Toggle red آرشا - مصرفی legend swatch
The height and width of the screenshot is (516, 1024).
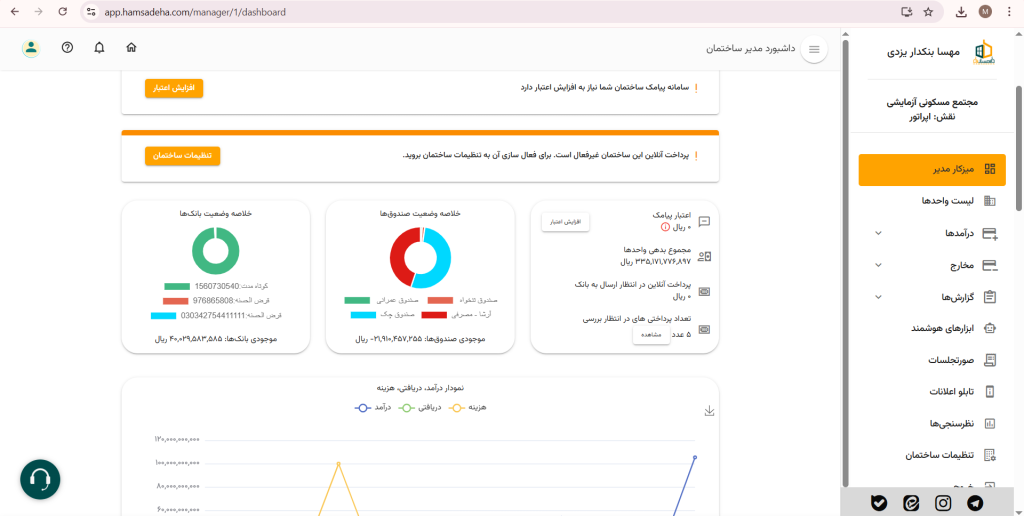(x=434, y=315)
